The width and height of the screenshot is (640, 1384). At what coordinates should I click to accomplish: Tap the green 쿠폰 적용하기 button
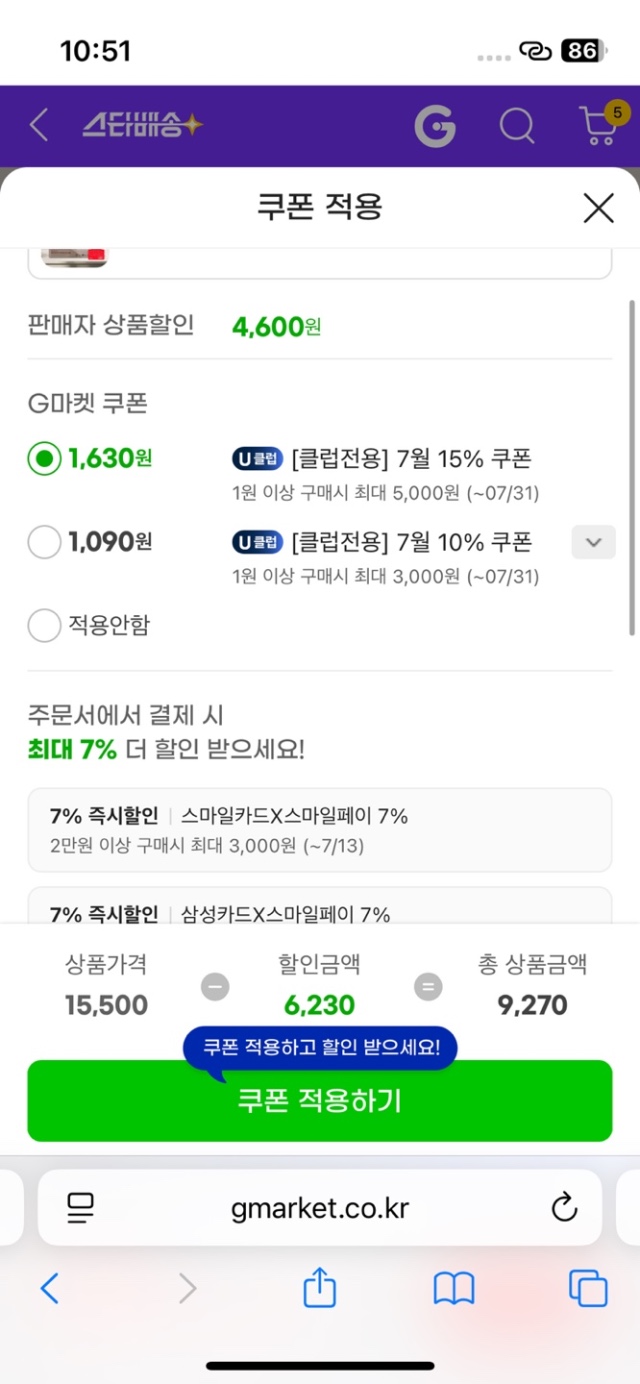pyautogui.click(x=319, y=1100)
